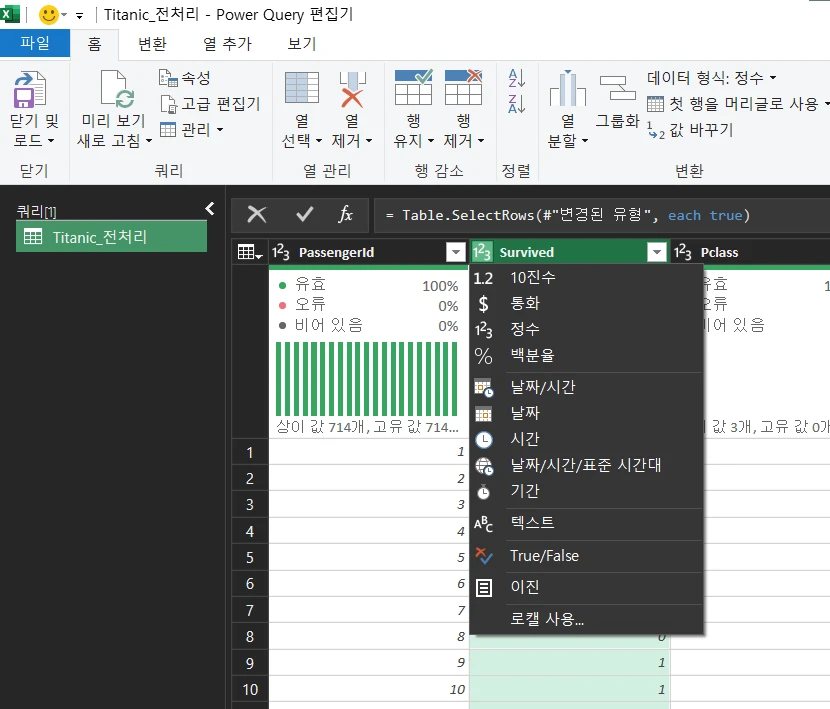
Task: Switch to the 변환 ribbon tab
Action: pos(152,43)
